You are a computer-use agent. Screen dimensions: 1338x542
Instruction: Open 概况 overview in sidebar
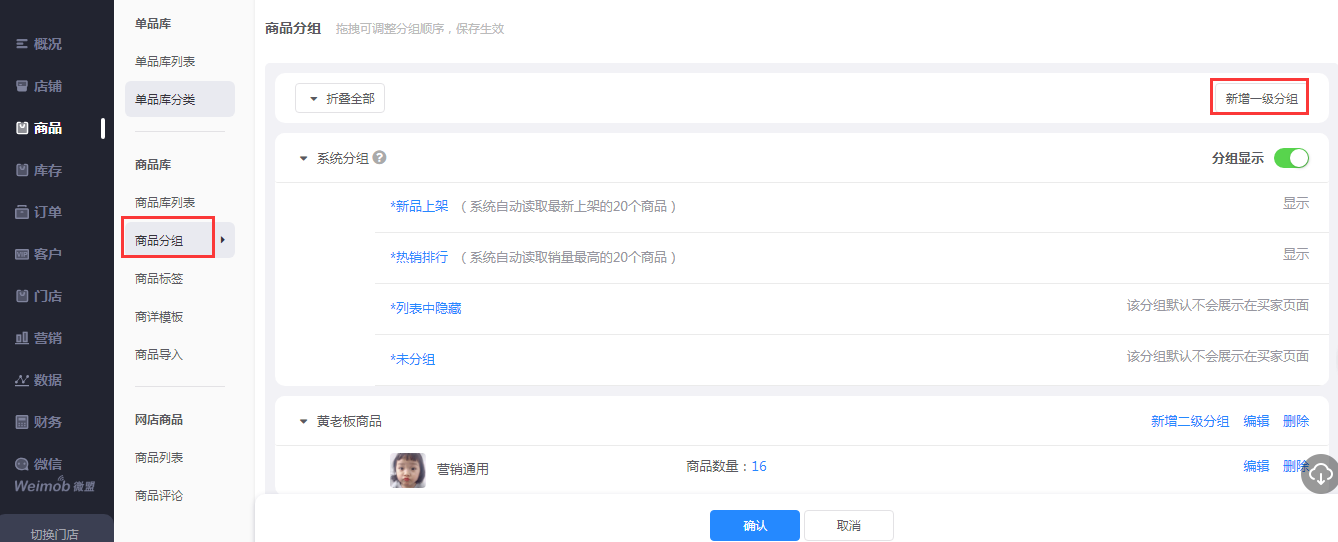coord(47,44)
